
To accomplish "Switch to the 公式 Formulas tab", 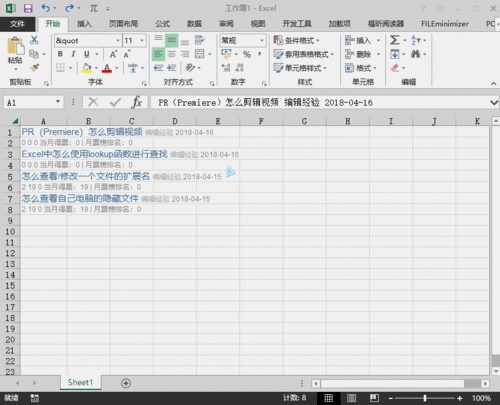I will click(x=162, y=24).
